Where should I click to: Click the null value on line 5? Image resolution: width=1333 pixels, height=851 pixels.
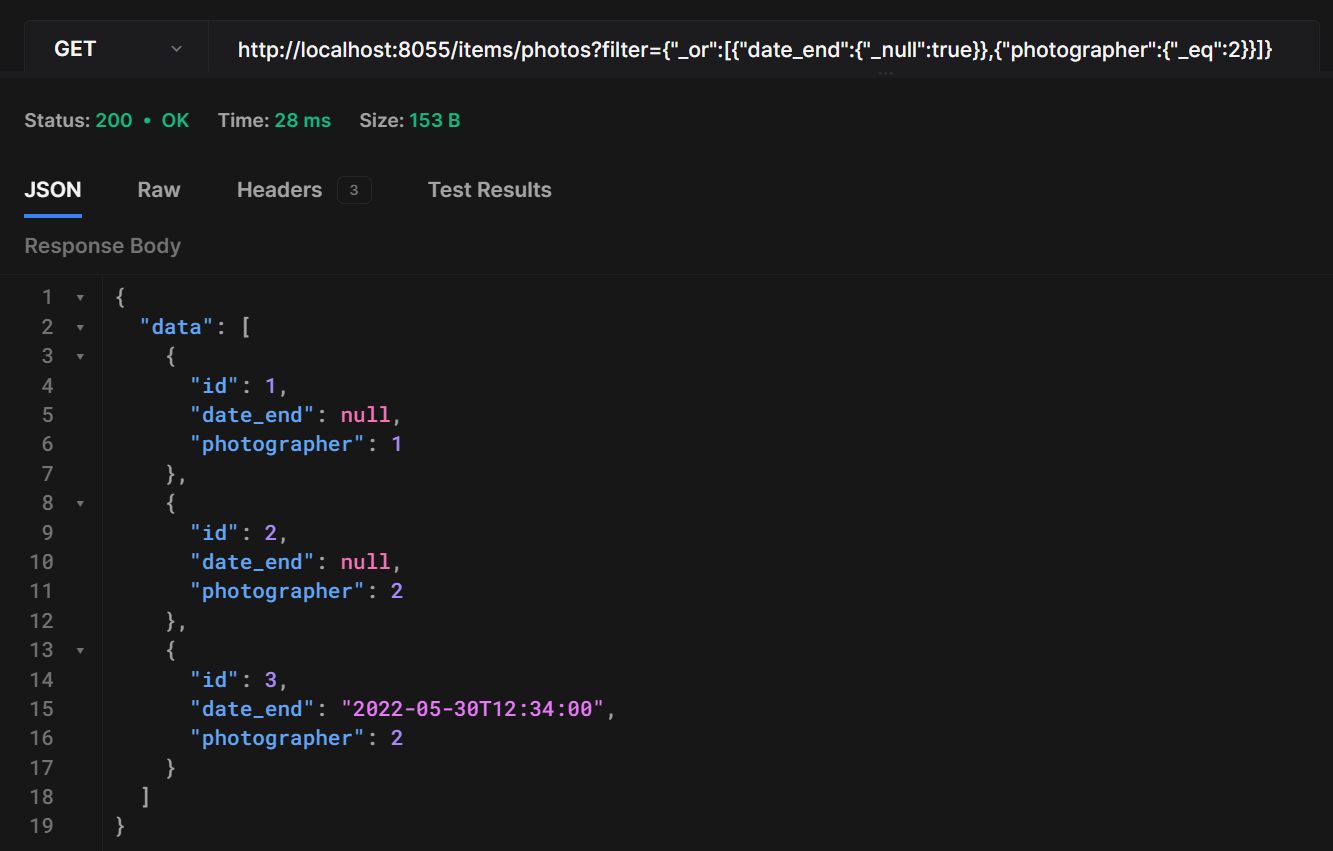366,414
